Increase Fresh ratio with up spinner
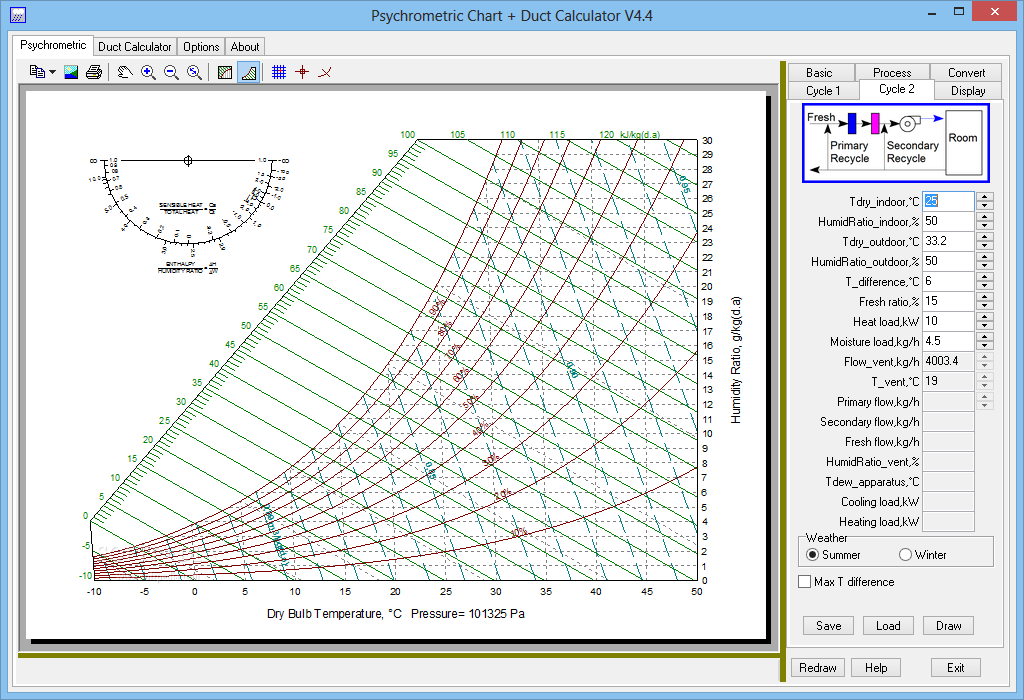The image size is (1024, 700). pyautogui.click(x=985, y=296)
